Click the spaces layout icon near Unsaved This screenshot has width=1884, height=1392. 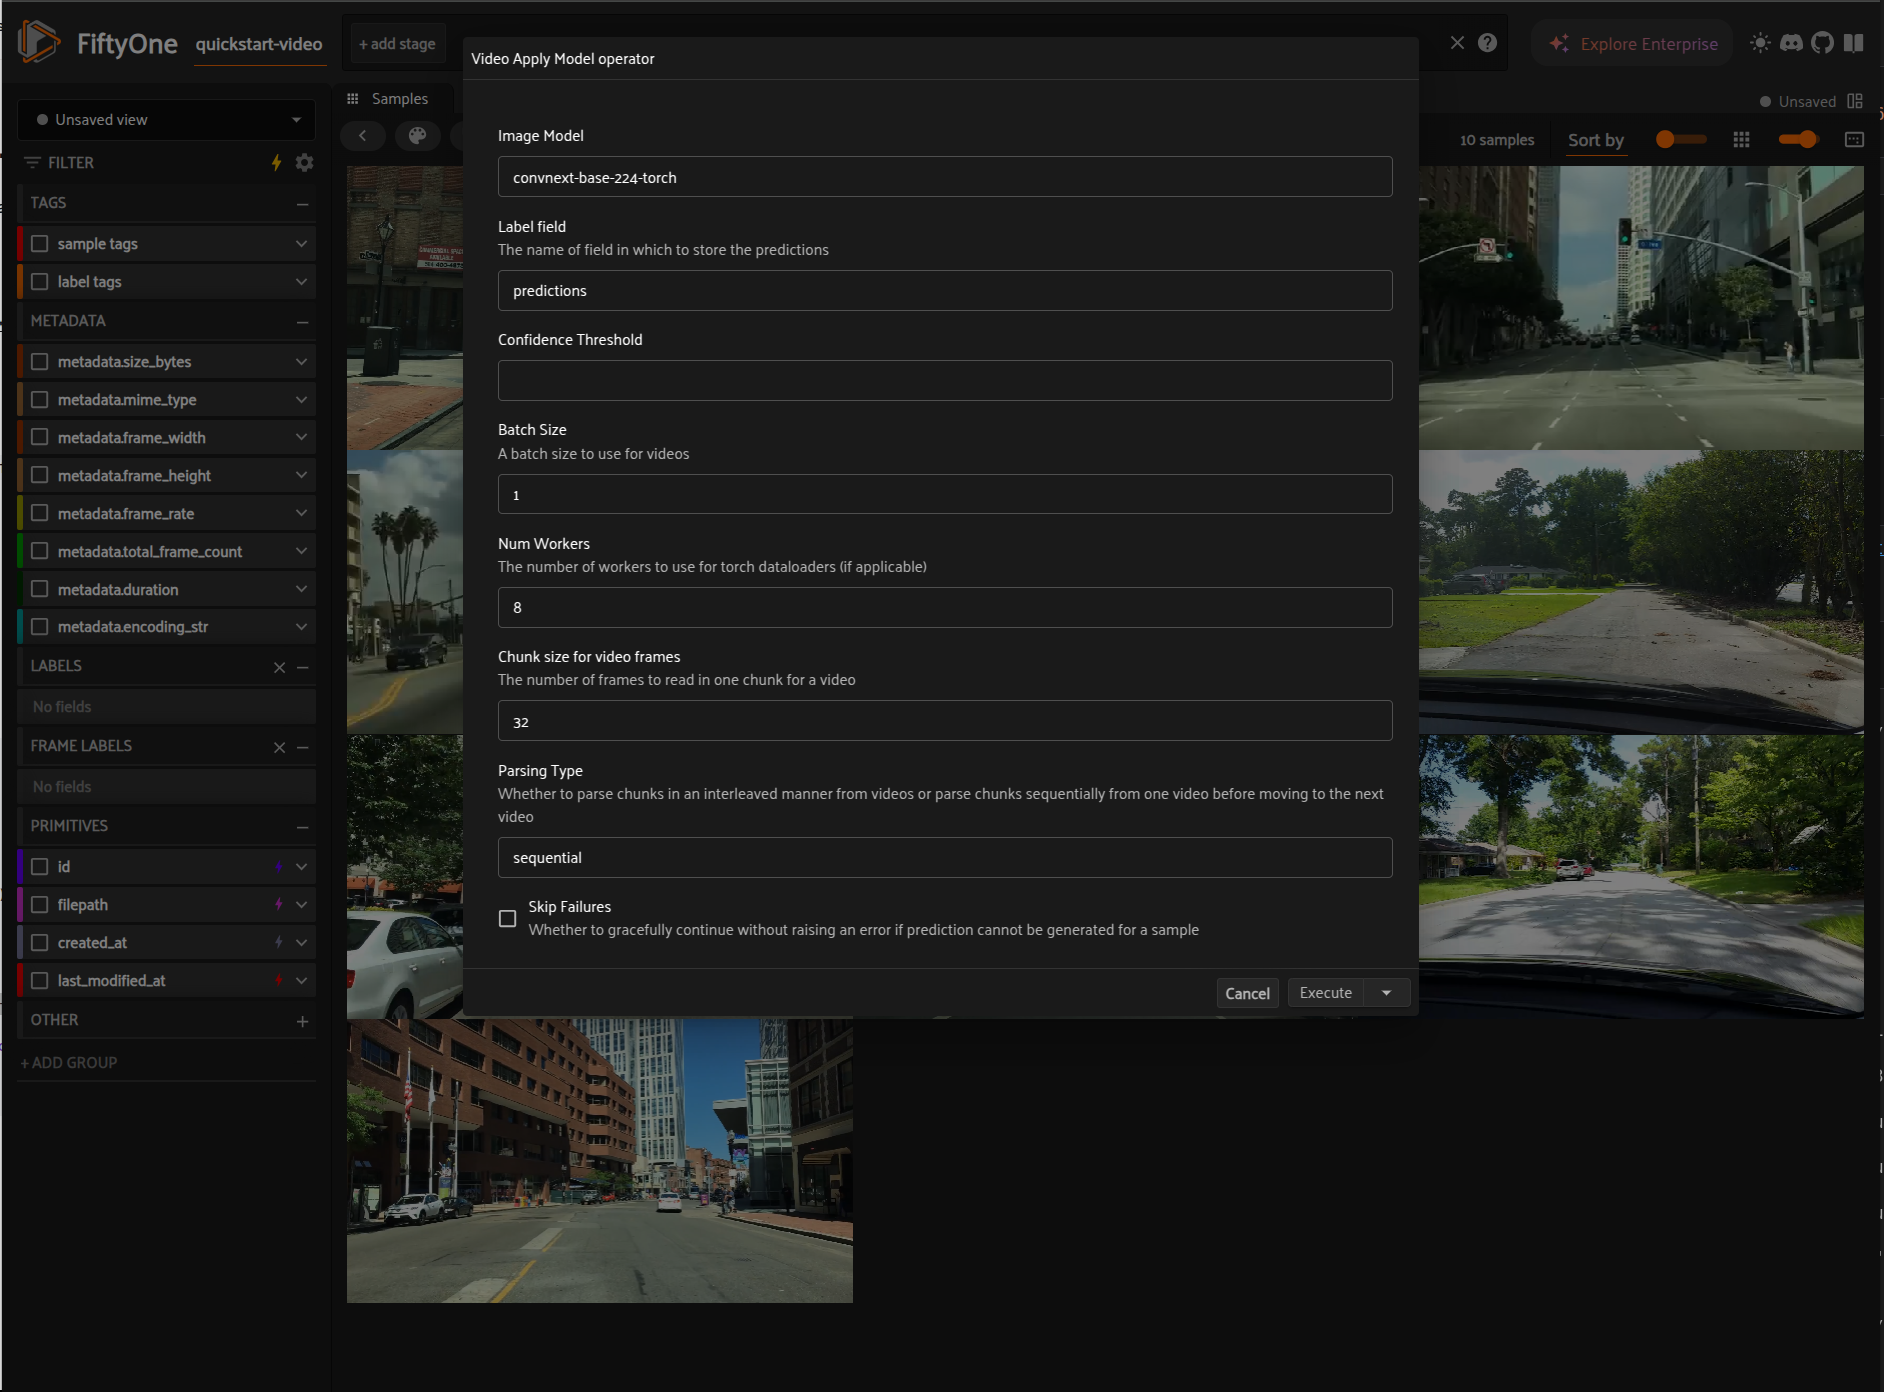[x=1855, y=101]
